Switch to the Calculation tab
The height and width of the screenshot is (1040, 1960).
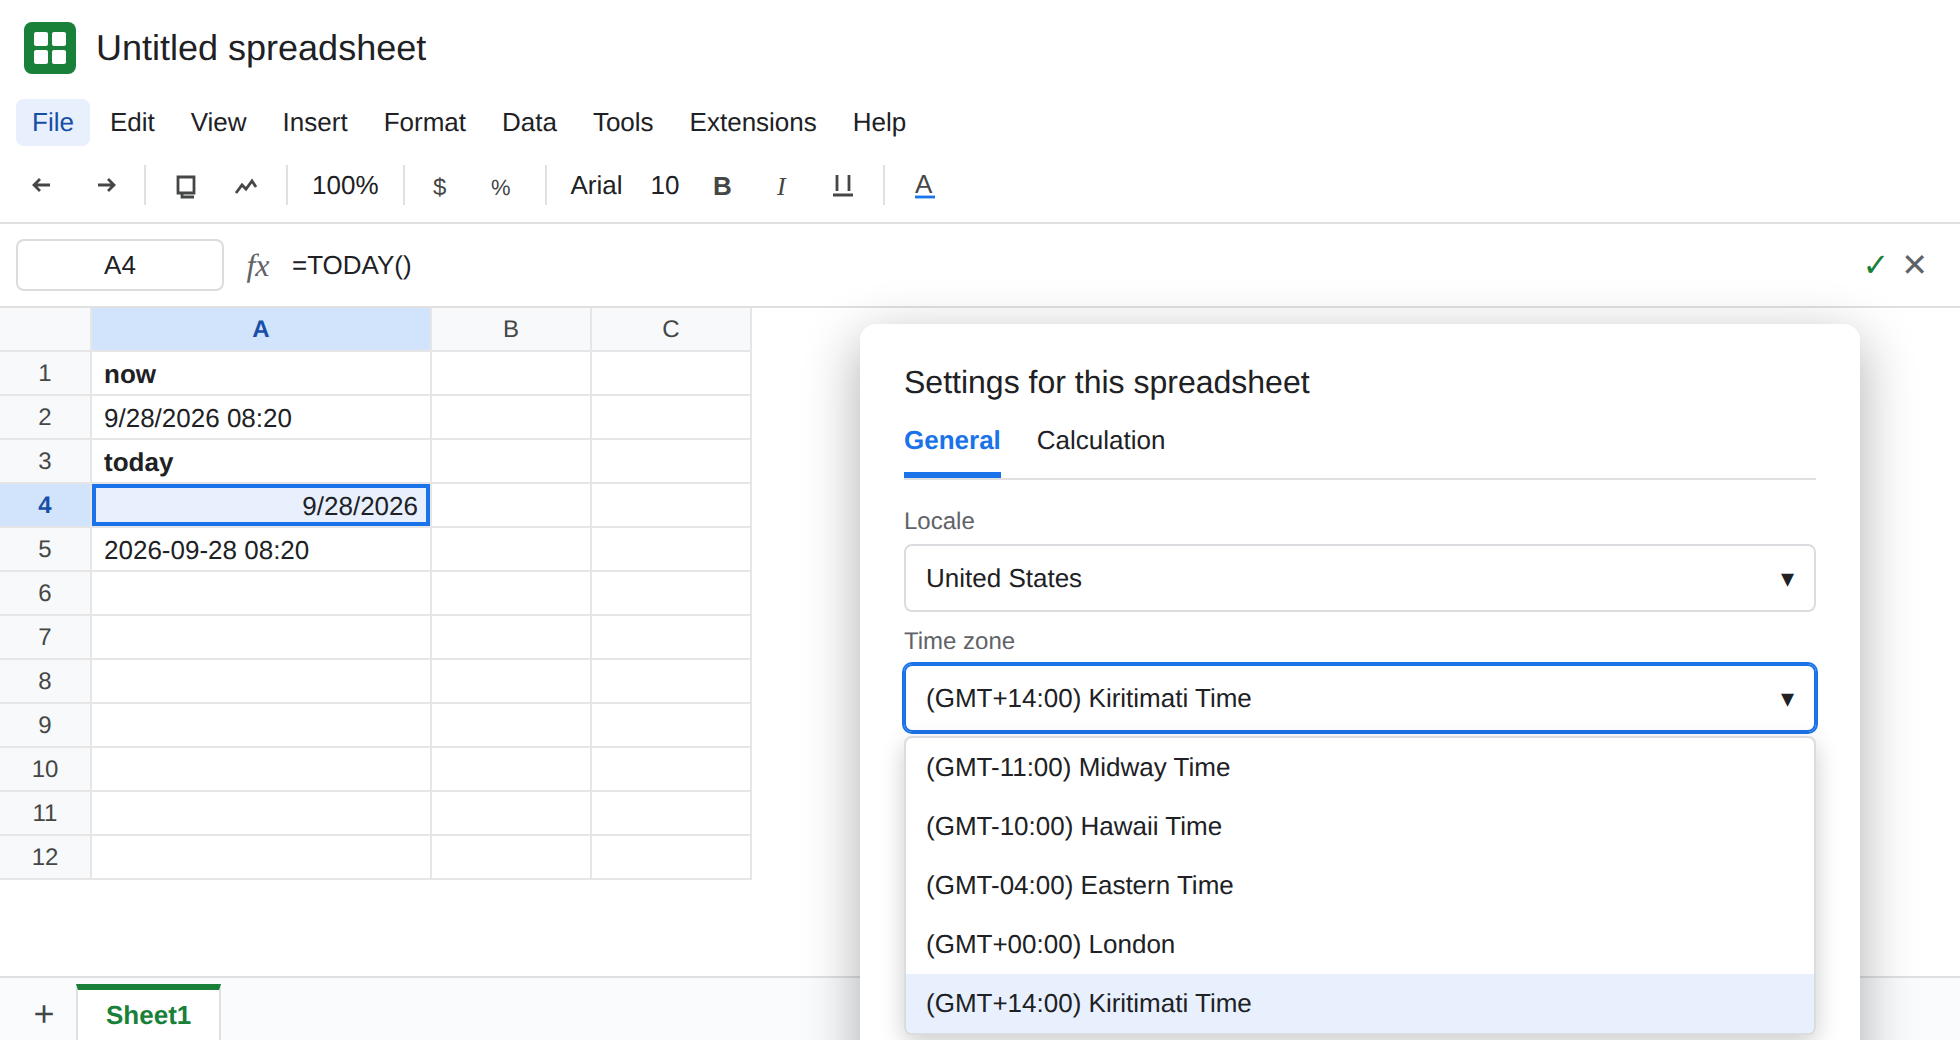point(1101,441)
